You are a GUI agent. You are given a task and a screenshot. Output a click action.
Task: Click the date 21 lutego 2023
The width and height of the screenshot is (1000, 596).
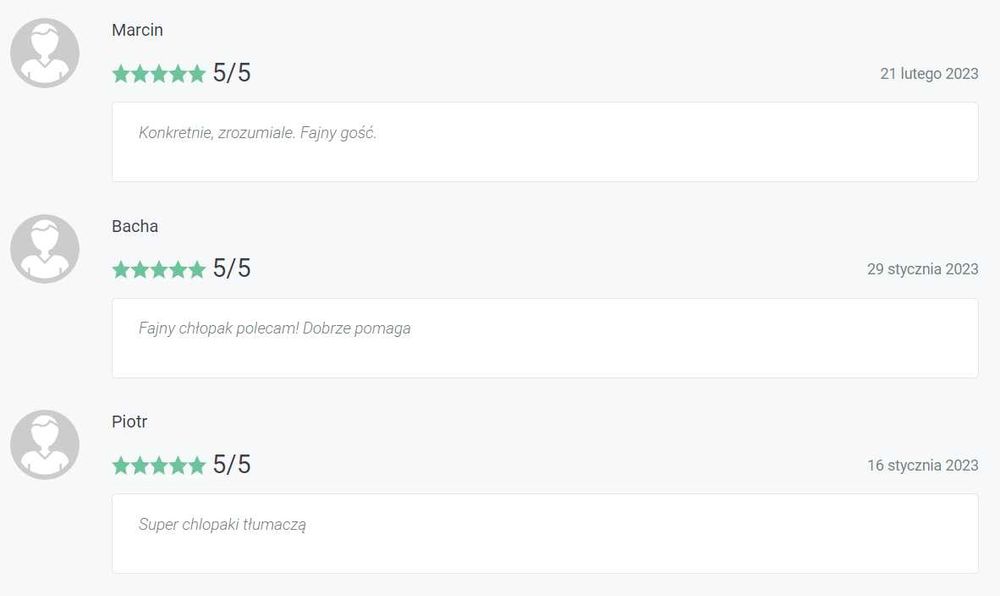[x=929, y=74]
